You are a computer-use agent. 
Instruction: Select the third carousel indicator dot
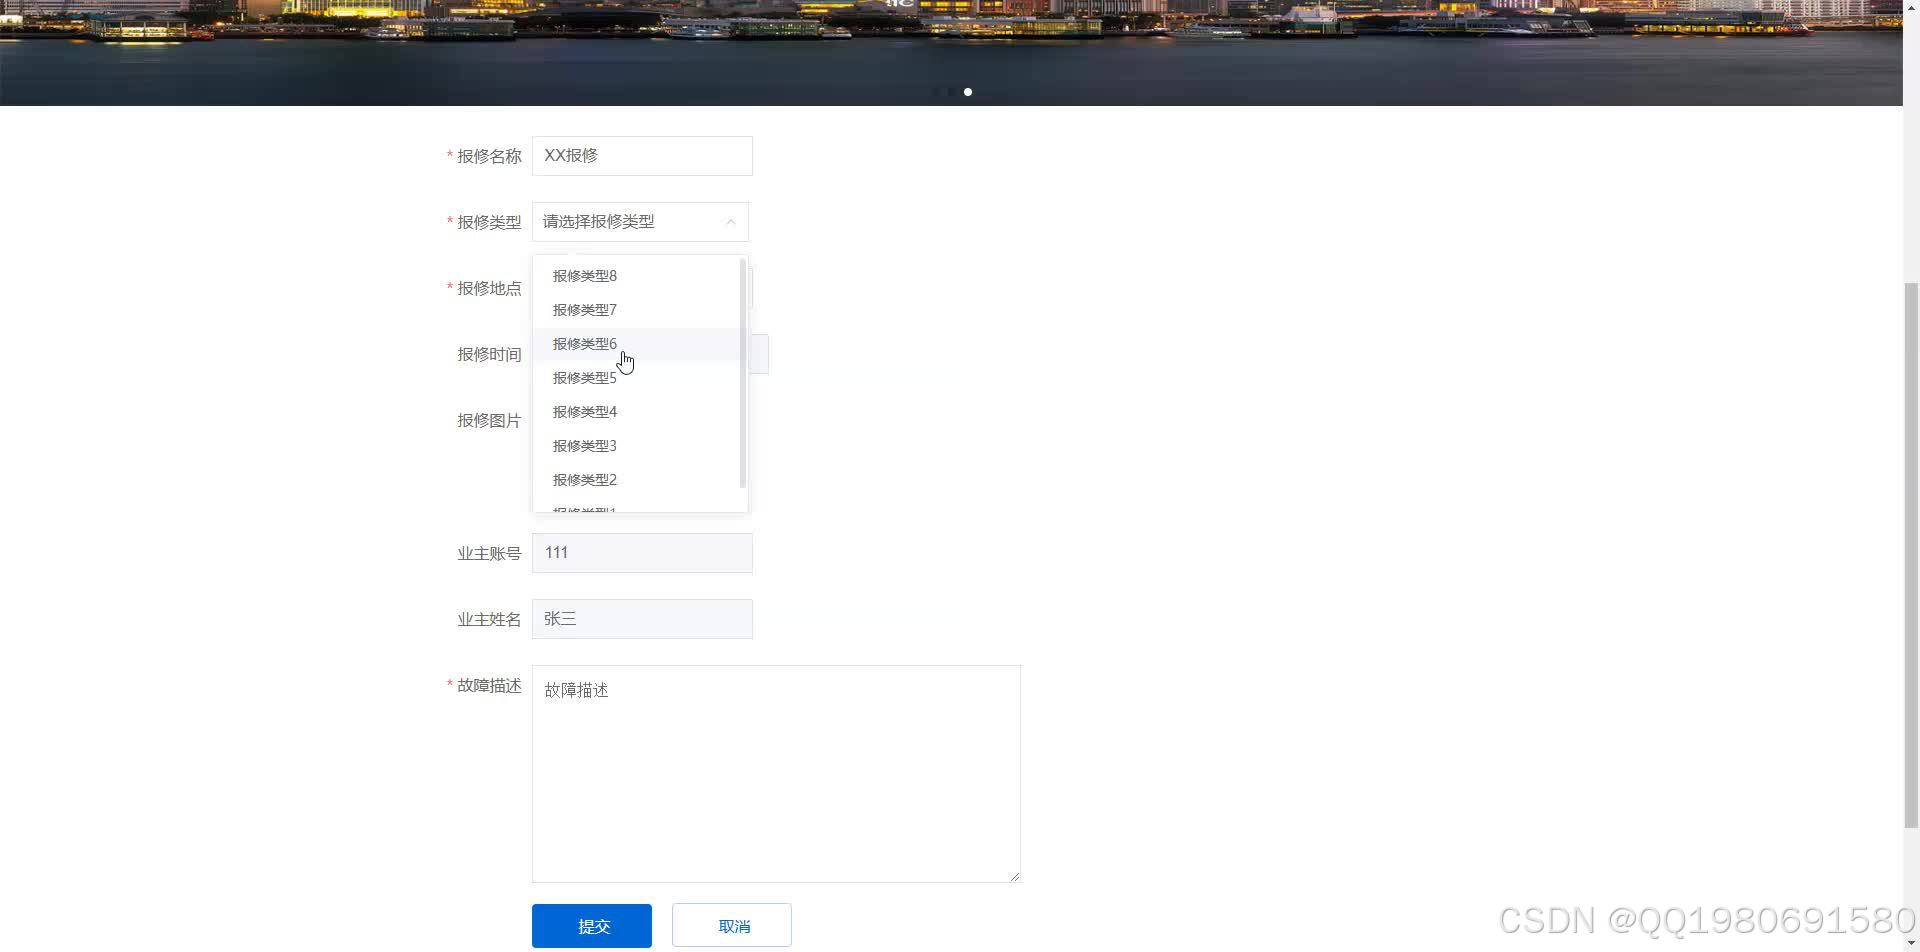click(967, 91)
